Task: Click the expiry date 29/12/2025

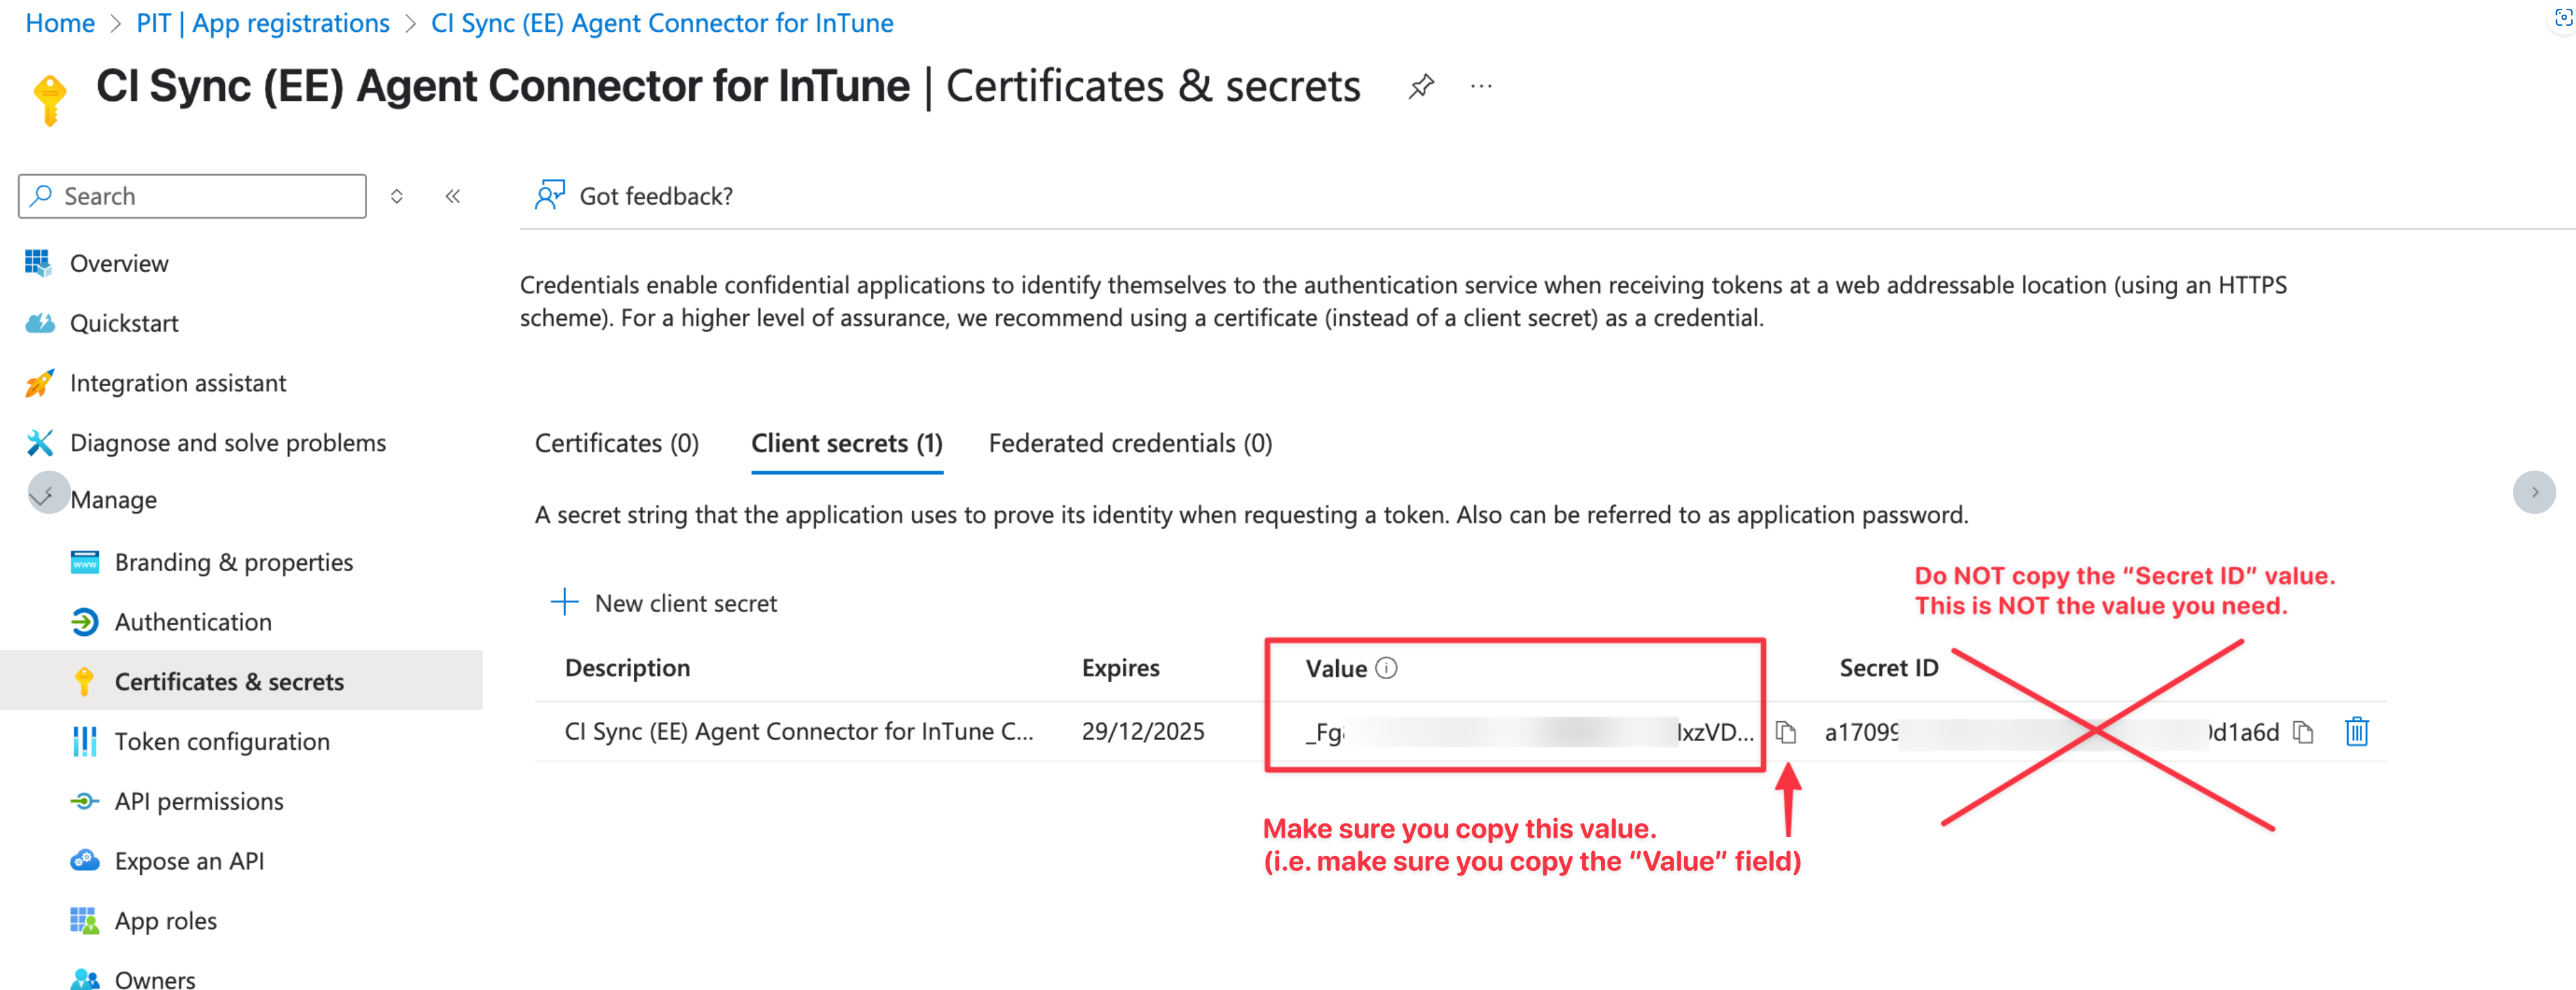Action: click(1143, 731)
